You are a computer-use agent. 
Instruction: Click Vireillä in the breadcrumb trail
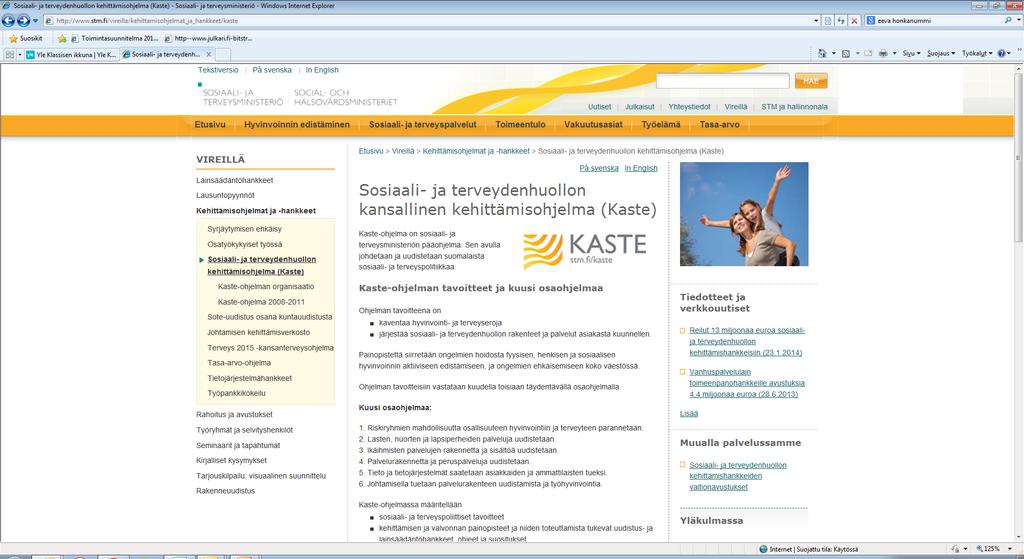tap(403, 151)
